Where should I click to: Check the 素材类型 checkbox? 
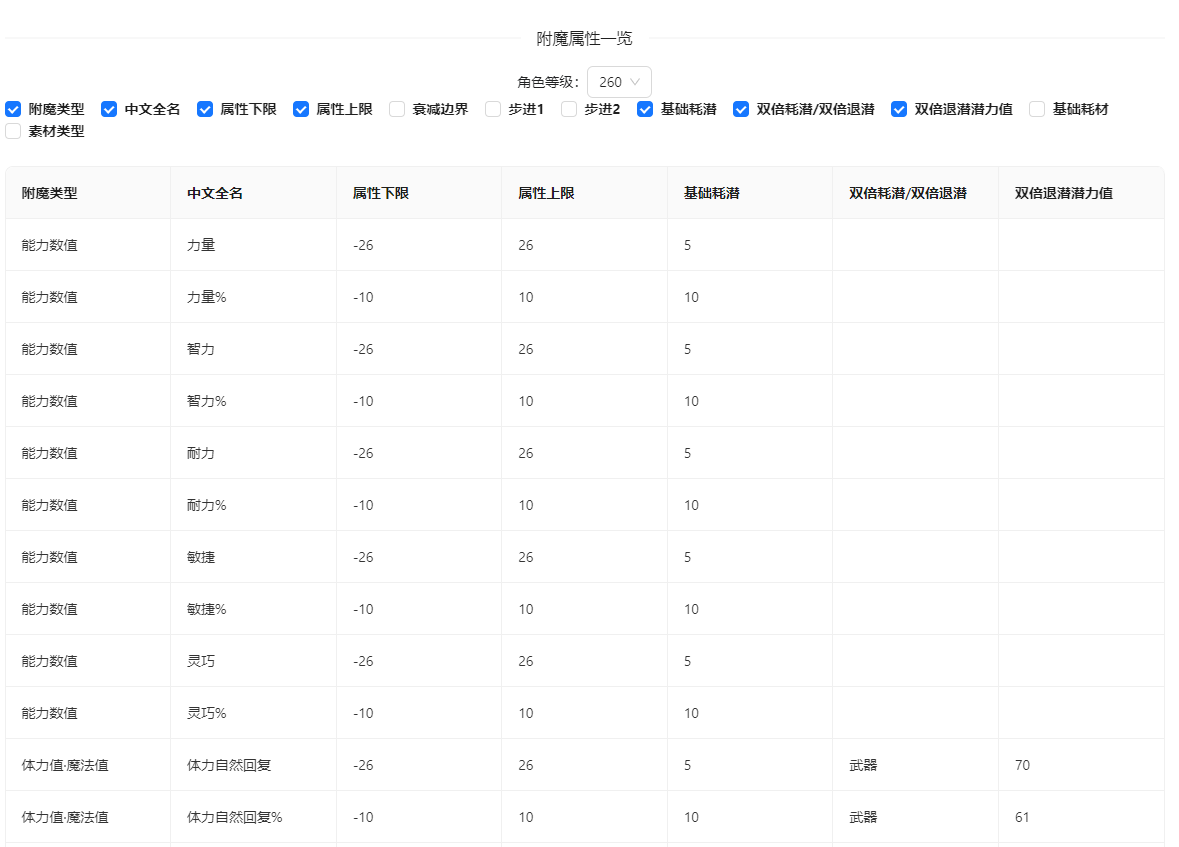click(13, 131)
